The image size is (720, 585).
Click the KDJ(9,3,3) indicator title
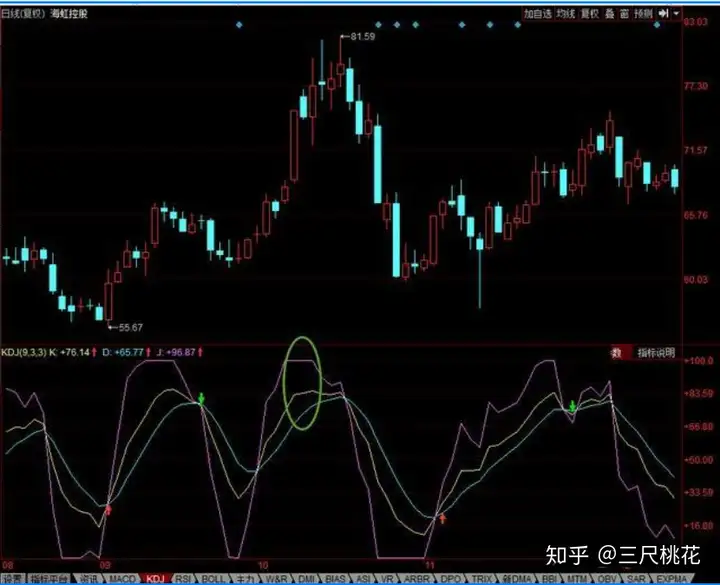pyautogui.click(x=24, y=352)
